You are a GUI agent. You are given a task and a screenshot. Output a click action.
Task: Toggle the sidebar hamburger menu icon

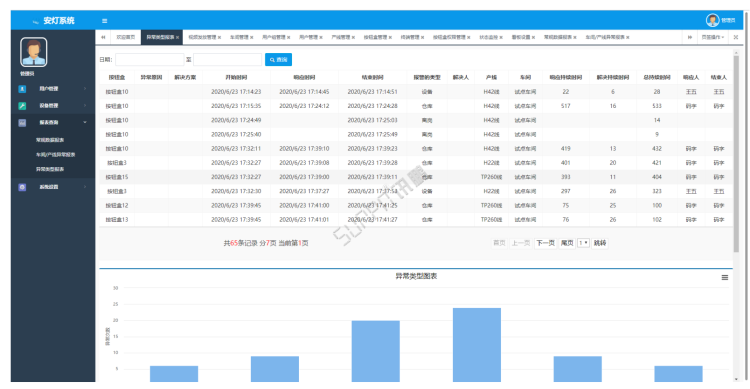click(104, 21)
